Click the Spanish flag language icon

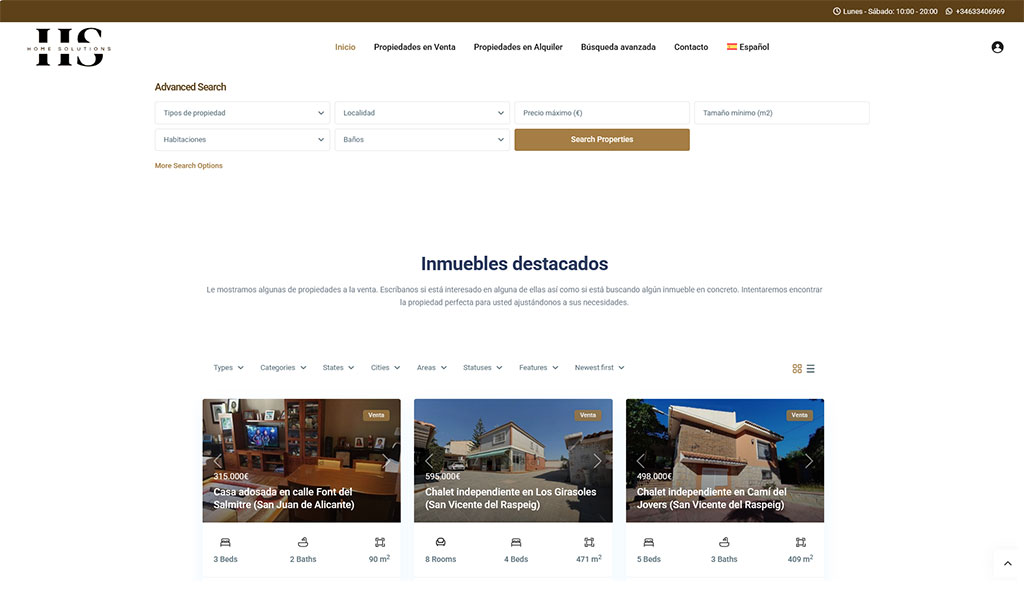731,47
